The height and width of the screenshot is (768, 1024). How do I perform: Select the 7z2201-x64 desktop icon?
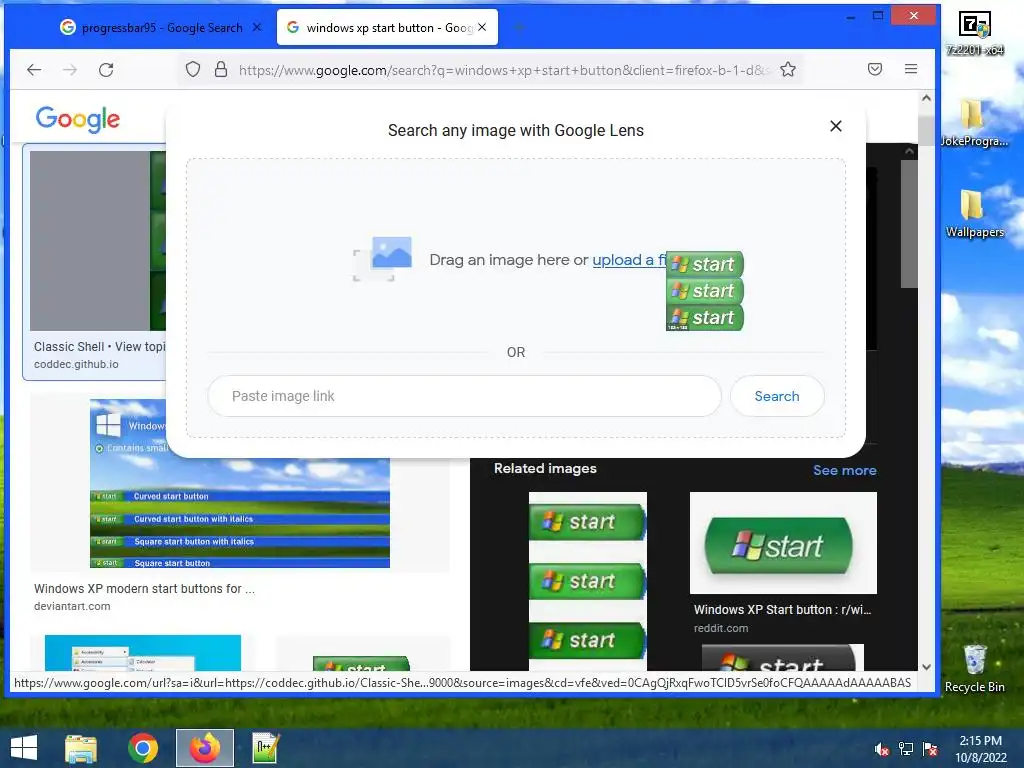point(974,33)
